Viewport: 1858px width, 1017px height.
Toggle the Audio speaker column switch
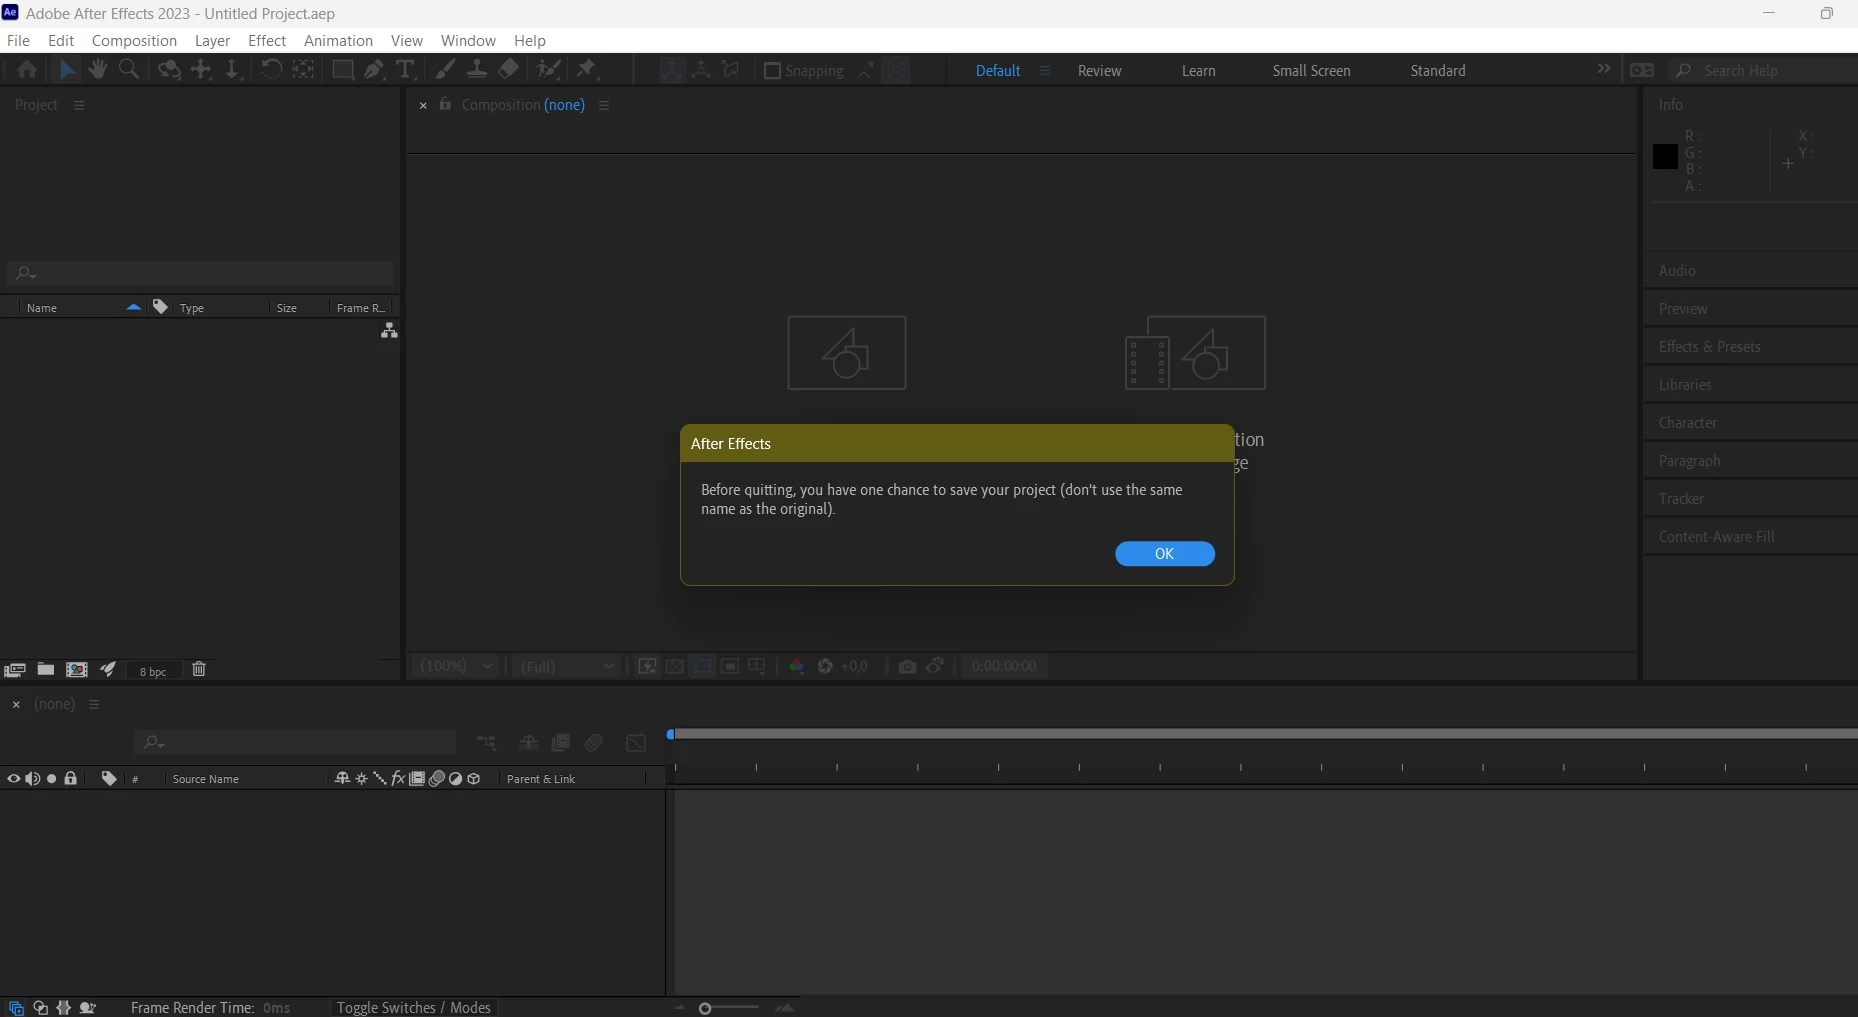point(33,778)
